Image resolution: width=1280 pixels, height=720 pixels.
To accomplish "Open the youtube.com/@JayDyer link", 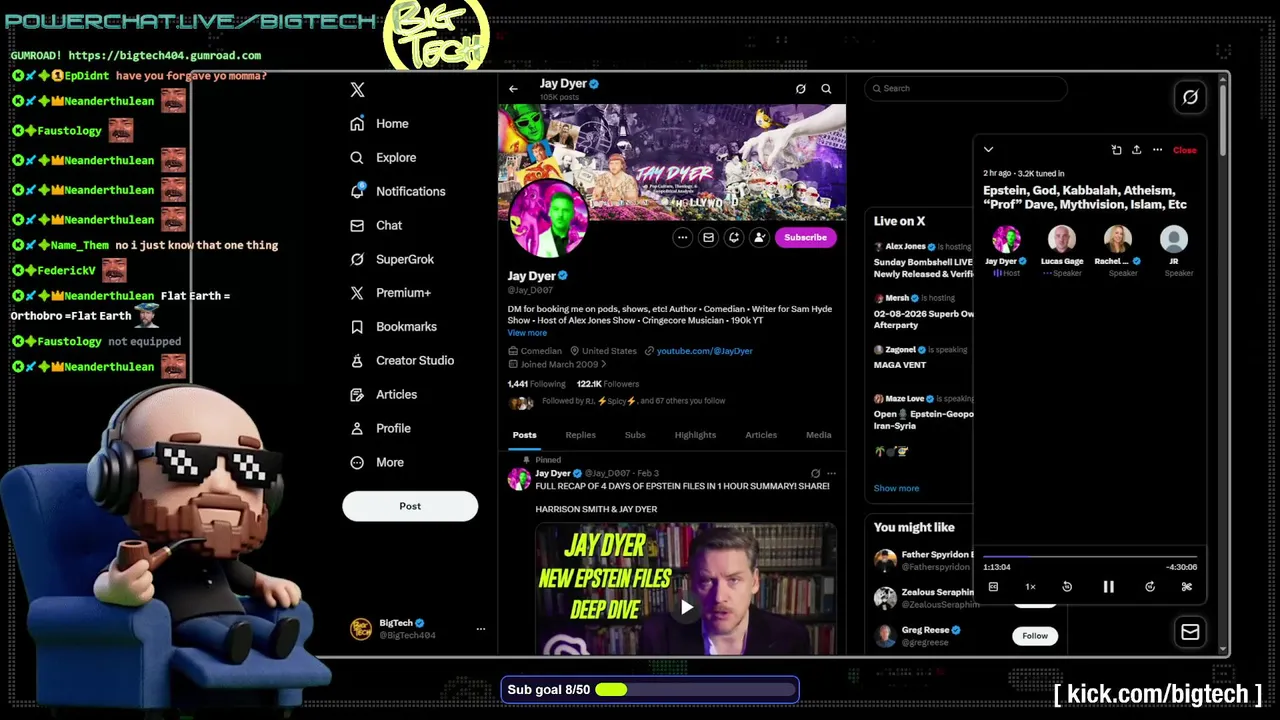I will [704, 351].
